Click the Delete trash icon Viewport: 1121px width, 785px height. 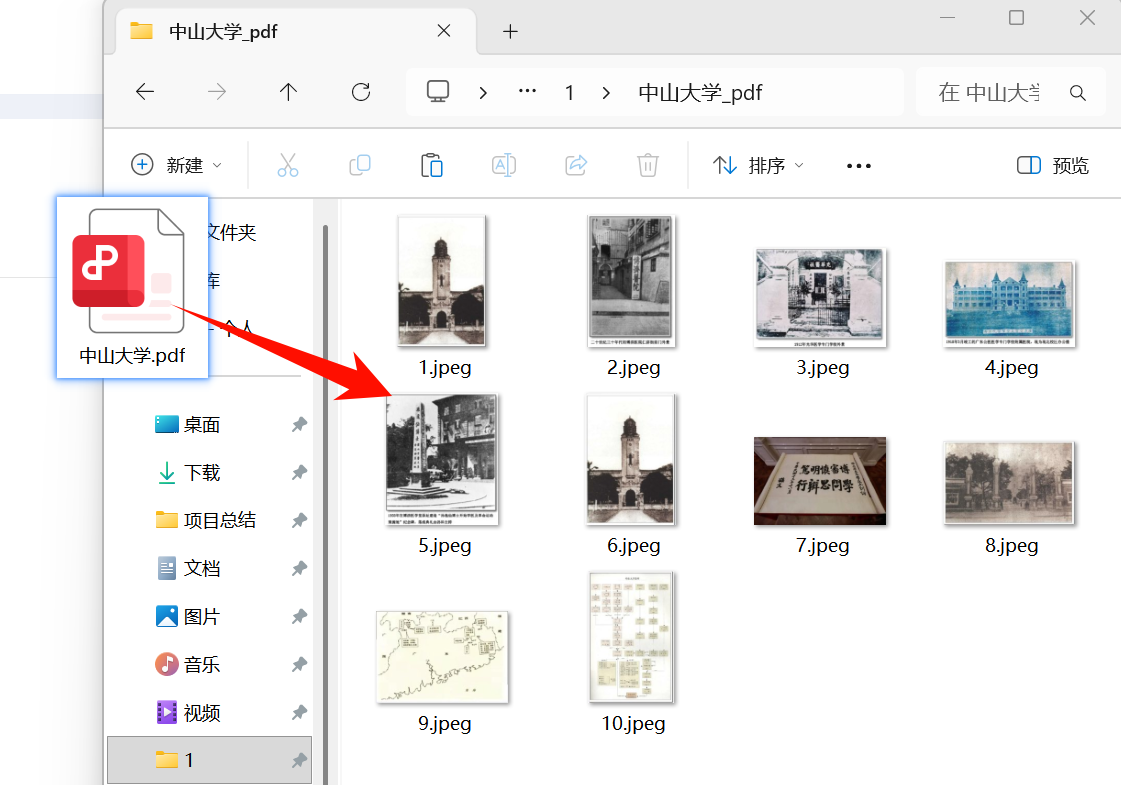[648, 165]
